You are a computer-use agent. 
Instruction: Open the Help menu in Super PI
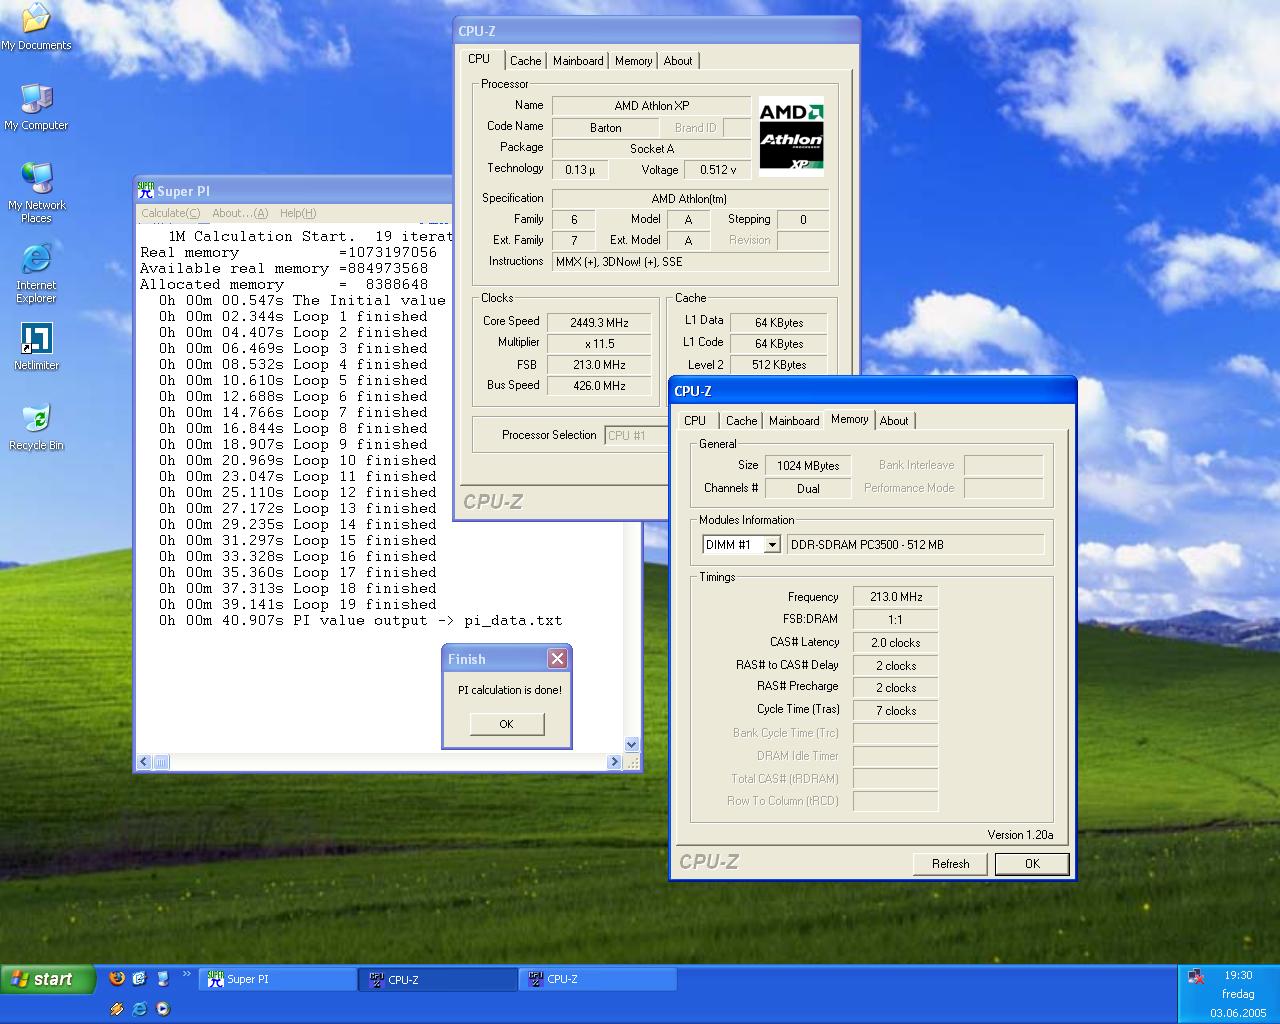(x=298, y=213)
